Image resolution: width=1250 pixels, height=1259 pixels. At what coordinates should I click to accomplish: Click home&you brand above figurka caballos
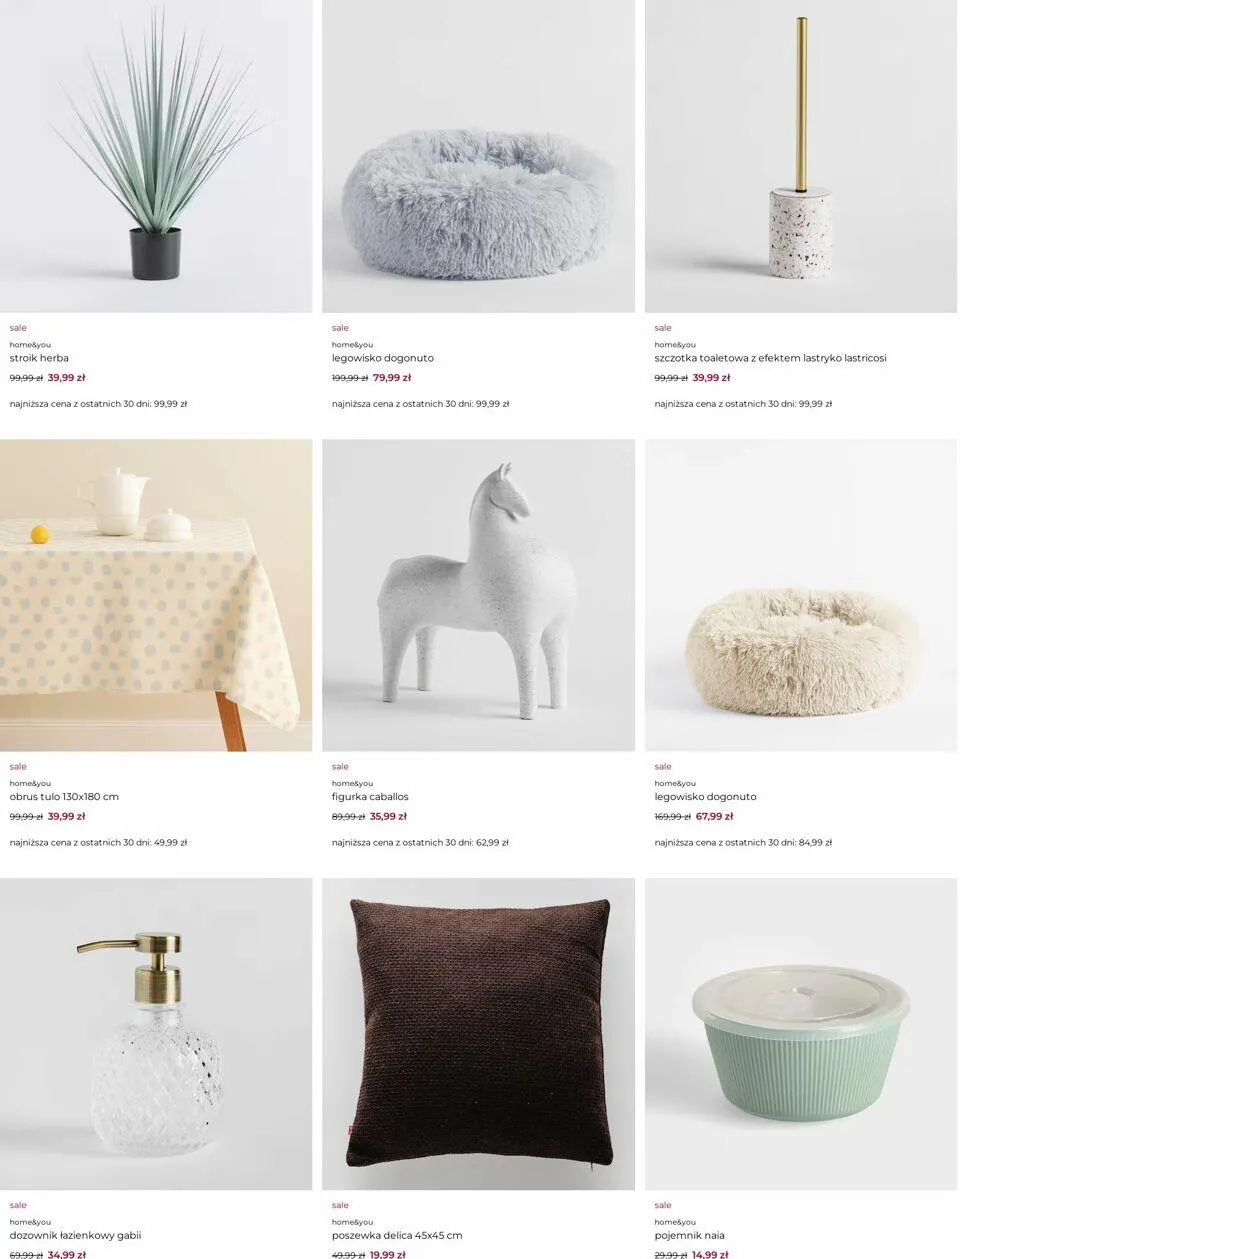(x=352, y=783)
